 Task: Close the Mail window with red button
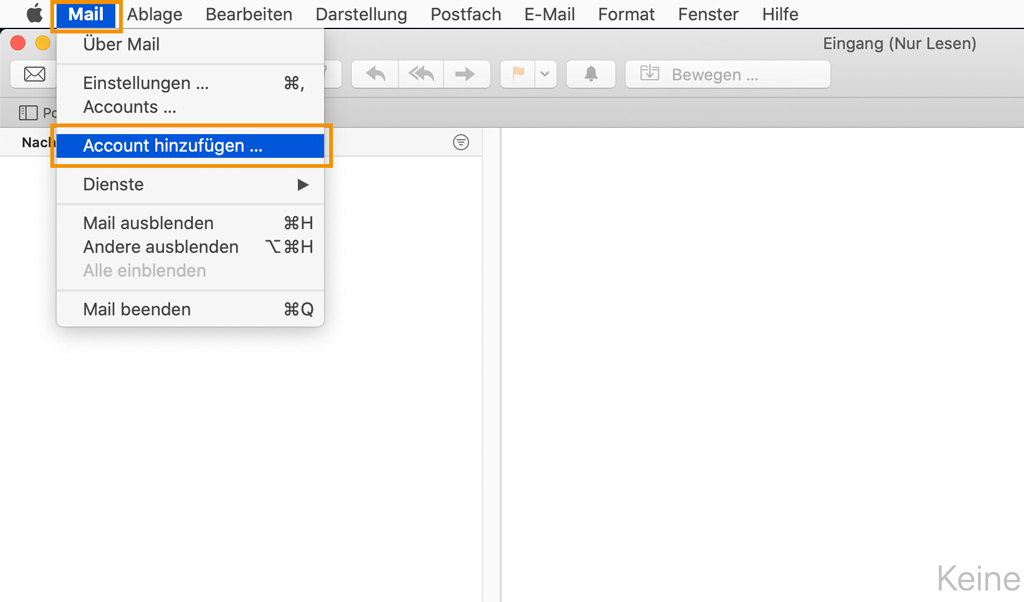(x=18, y=43)
